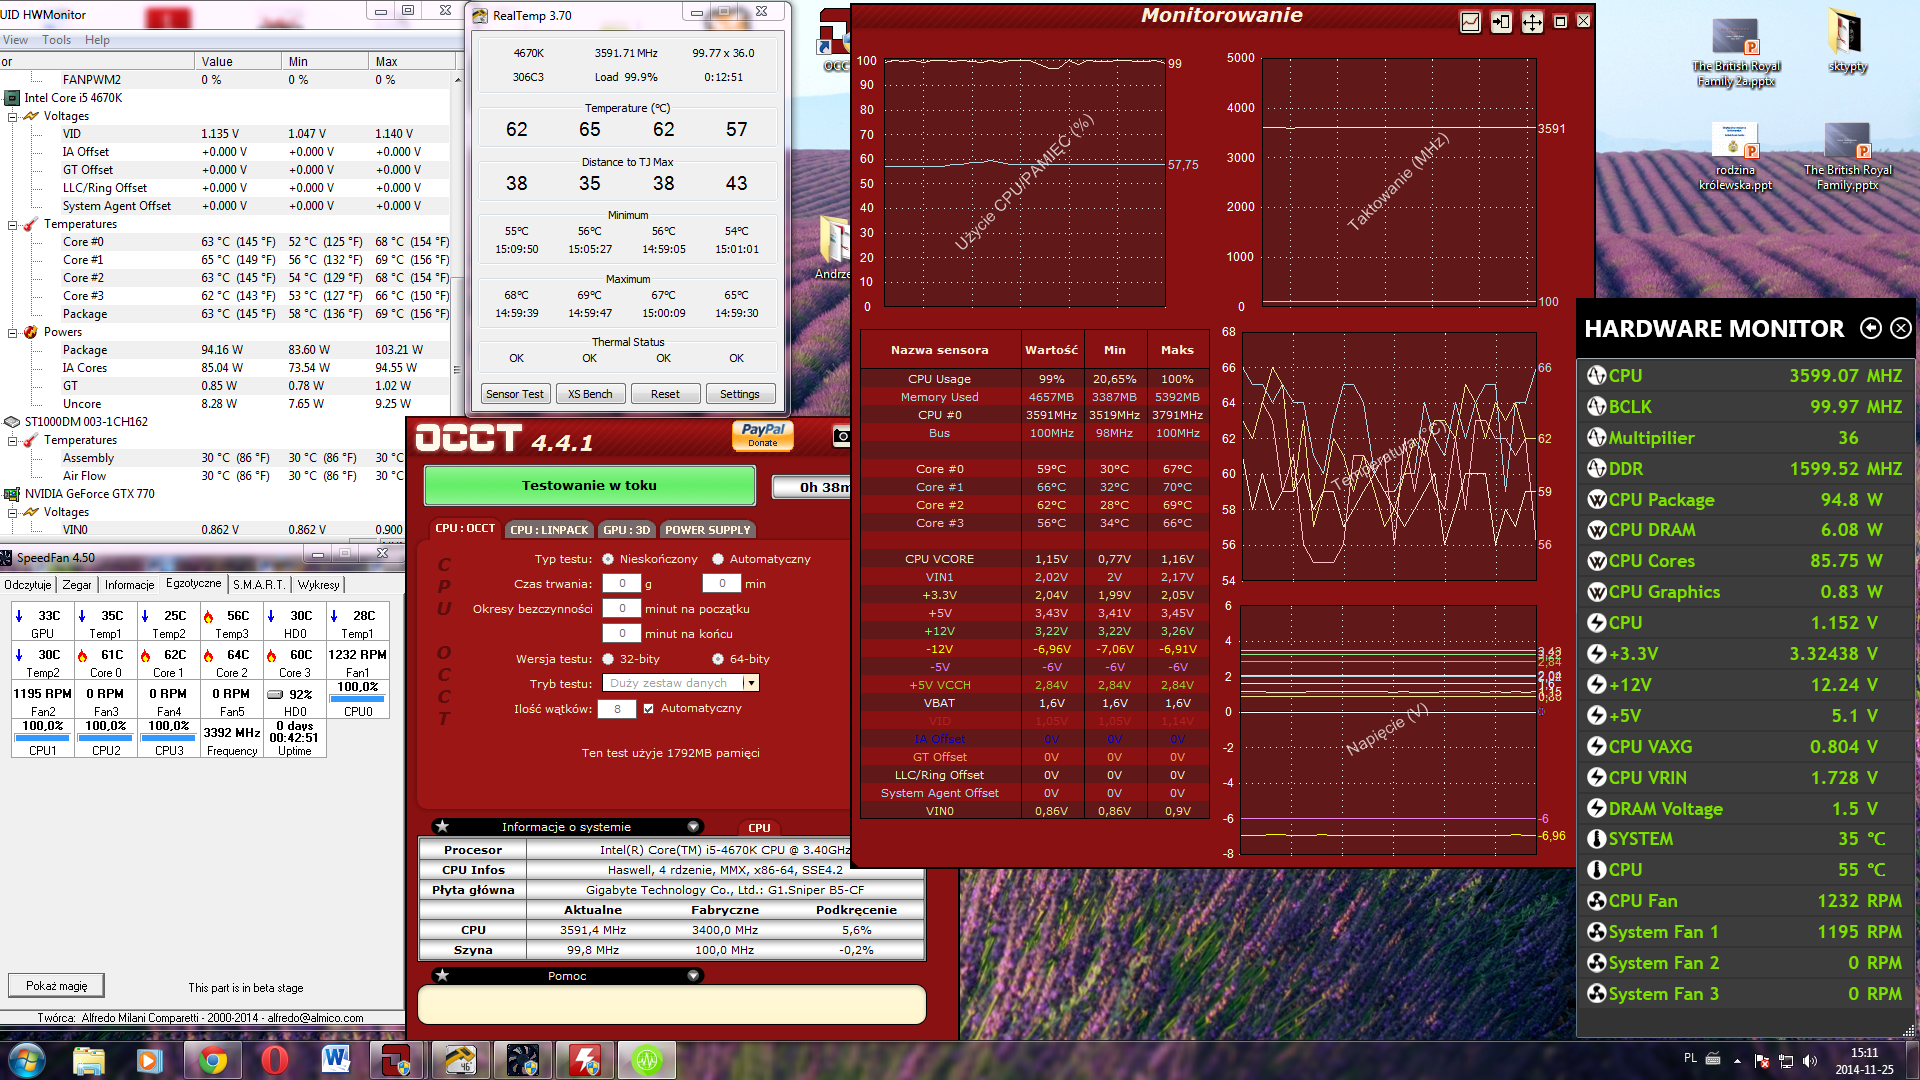Screen dimensions: 1920x1080
Task: Click the Sensor Test button in RealTemp
Action: click(515, 394)
